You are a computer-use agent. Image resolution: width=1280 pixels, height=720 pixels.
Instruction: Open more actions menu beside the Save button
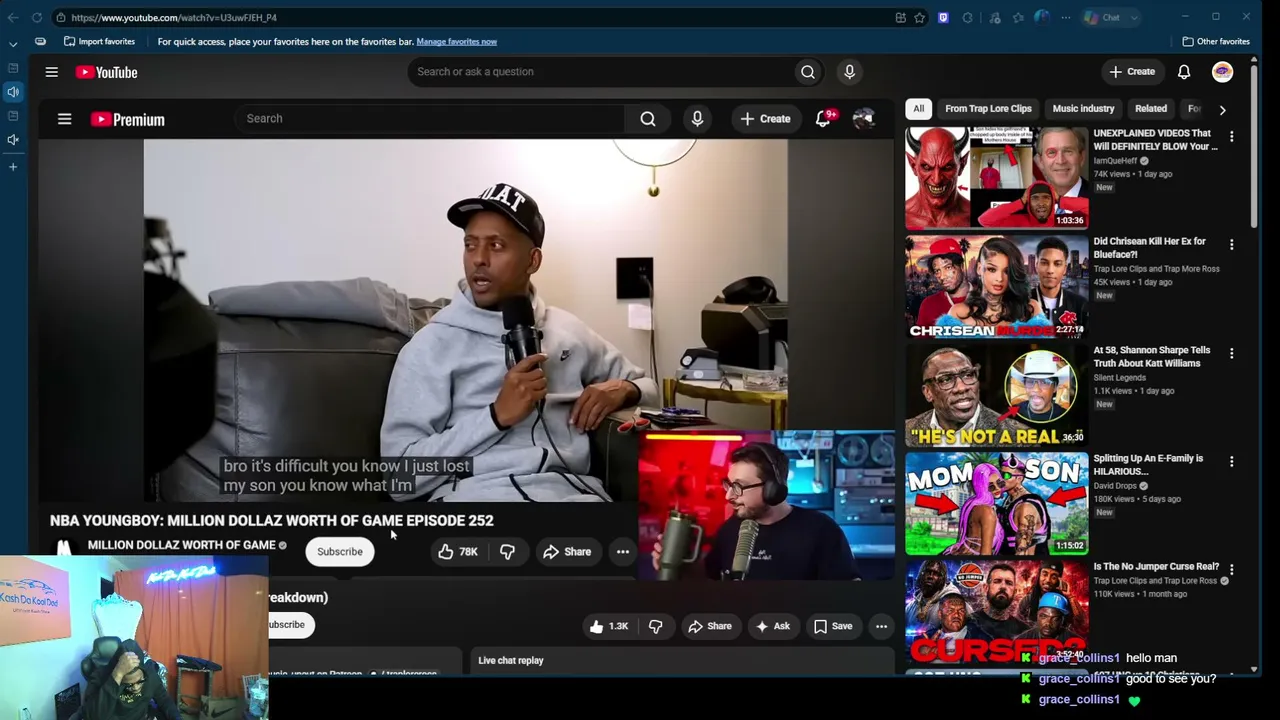click(x=881, y=626)
